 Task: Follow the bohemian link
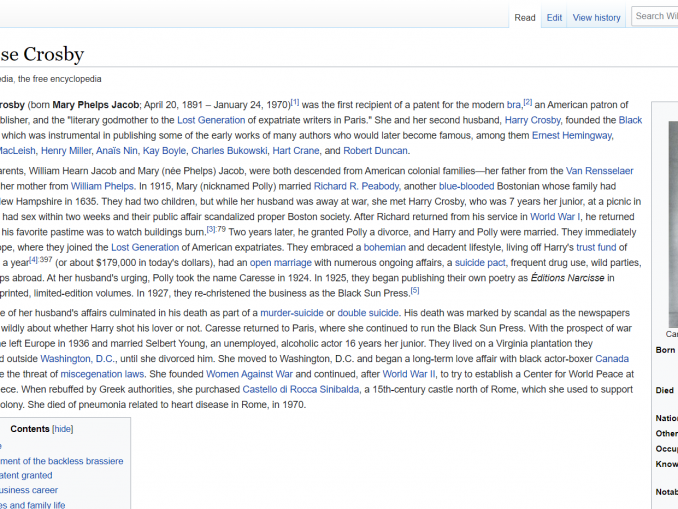(x=384, y=247)
